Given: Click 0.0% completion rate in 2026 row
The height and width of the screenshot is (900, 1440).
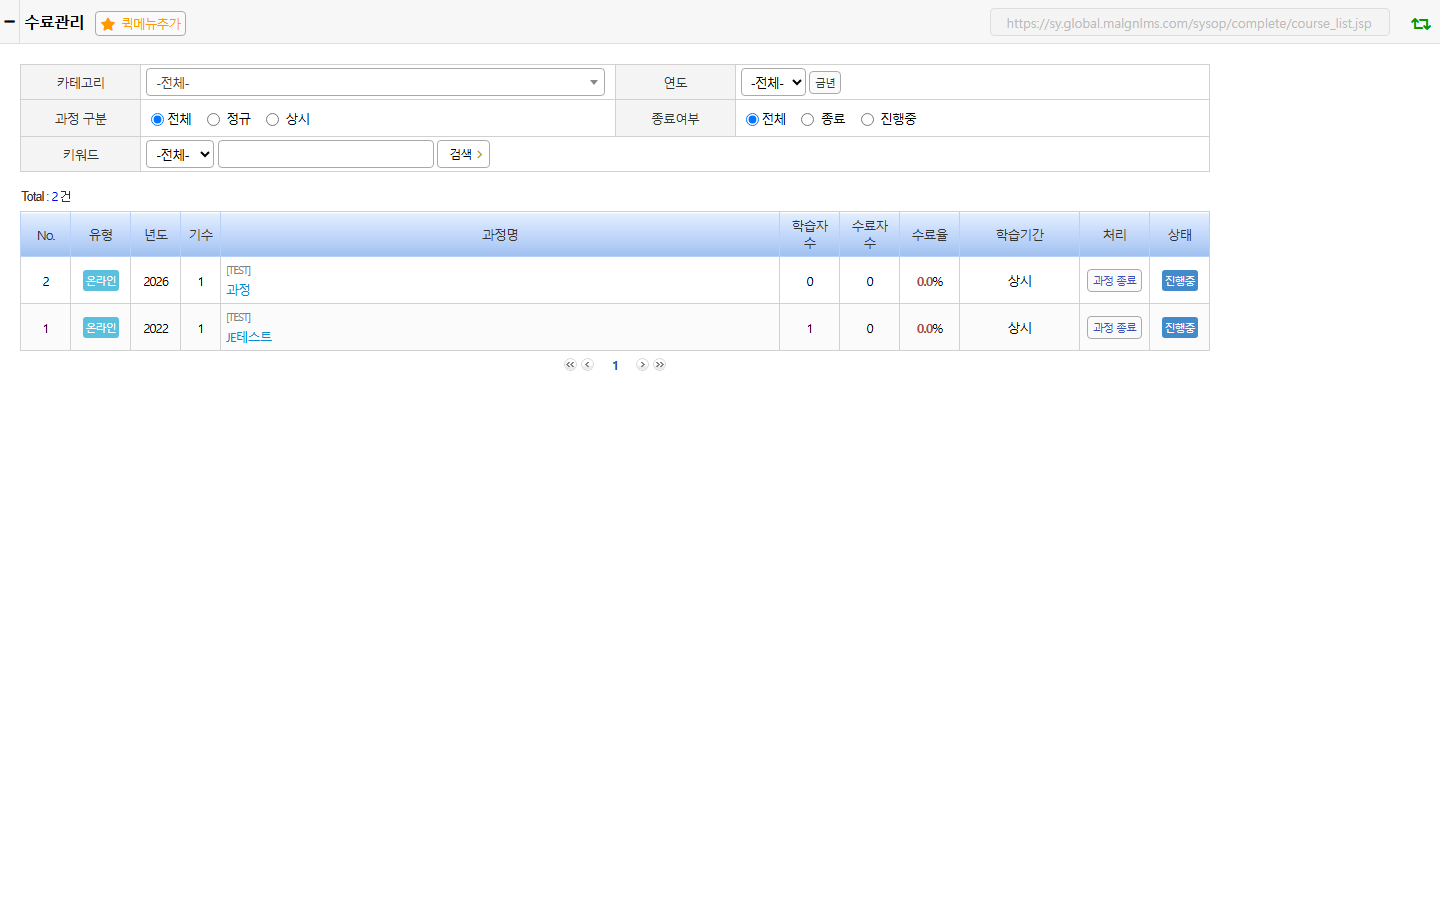Looking at the screenshot, I should click(930, 282).
